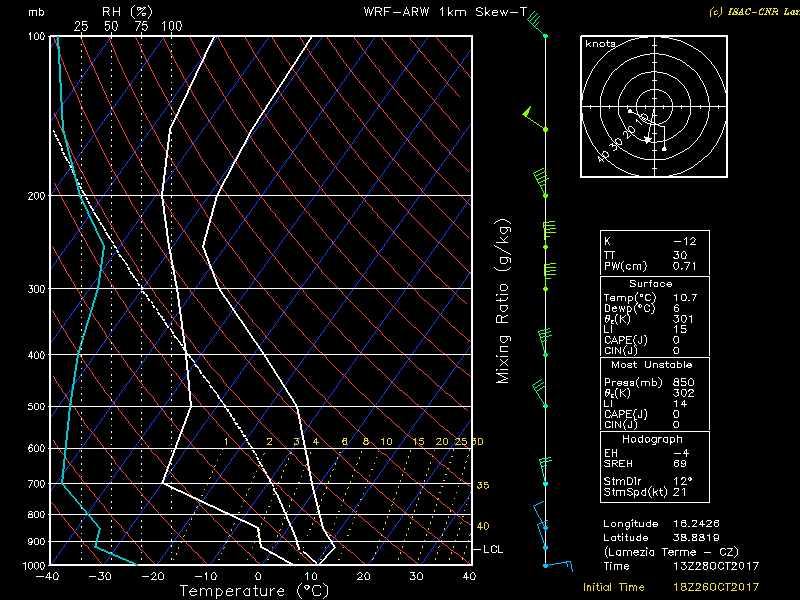The height and width of the screenshot is (600, 800).
Task: Select the "PW(cm)" value 0.71
Action: click(x=684, y=266)
